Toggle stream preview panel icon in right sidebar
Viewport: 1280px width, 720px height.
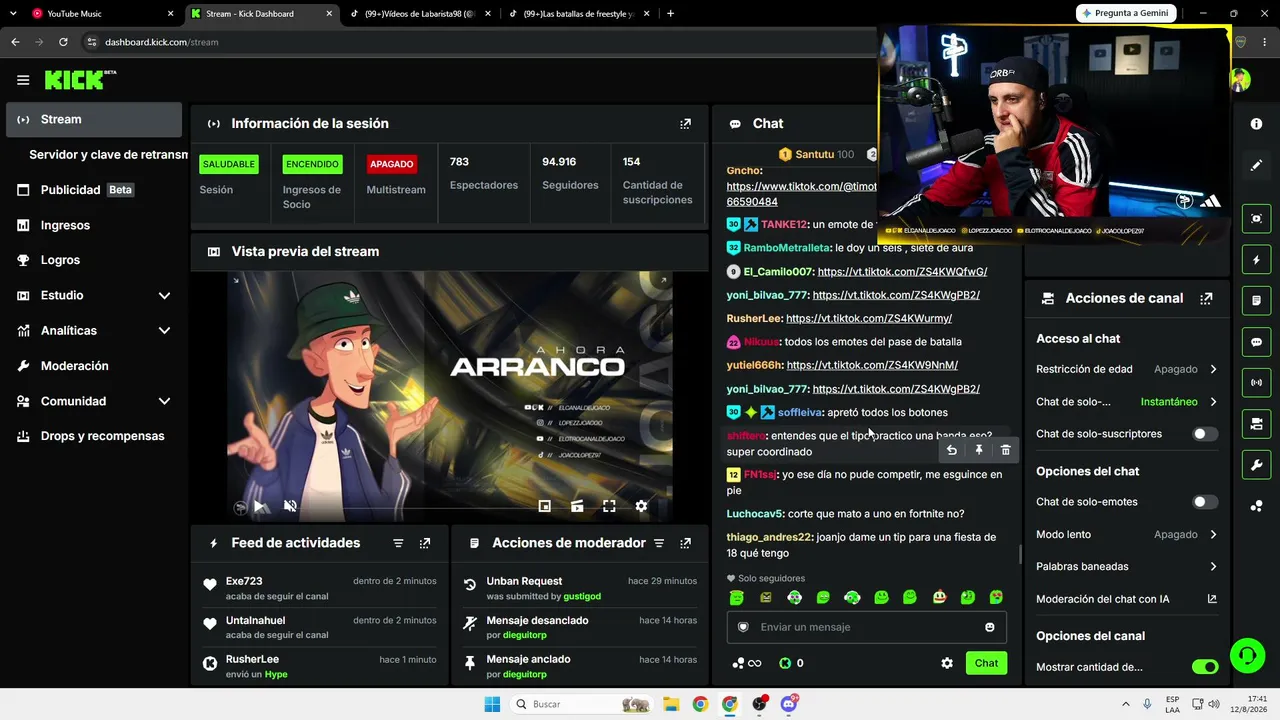pyautogui.click(x=1256, y=218)
